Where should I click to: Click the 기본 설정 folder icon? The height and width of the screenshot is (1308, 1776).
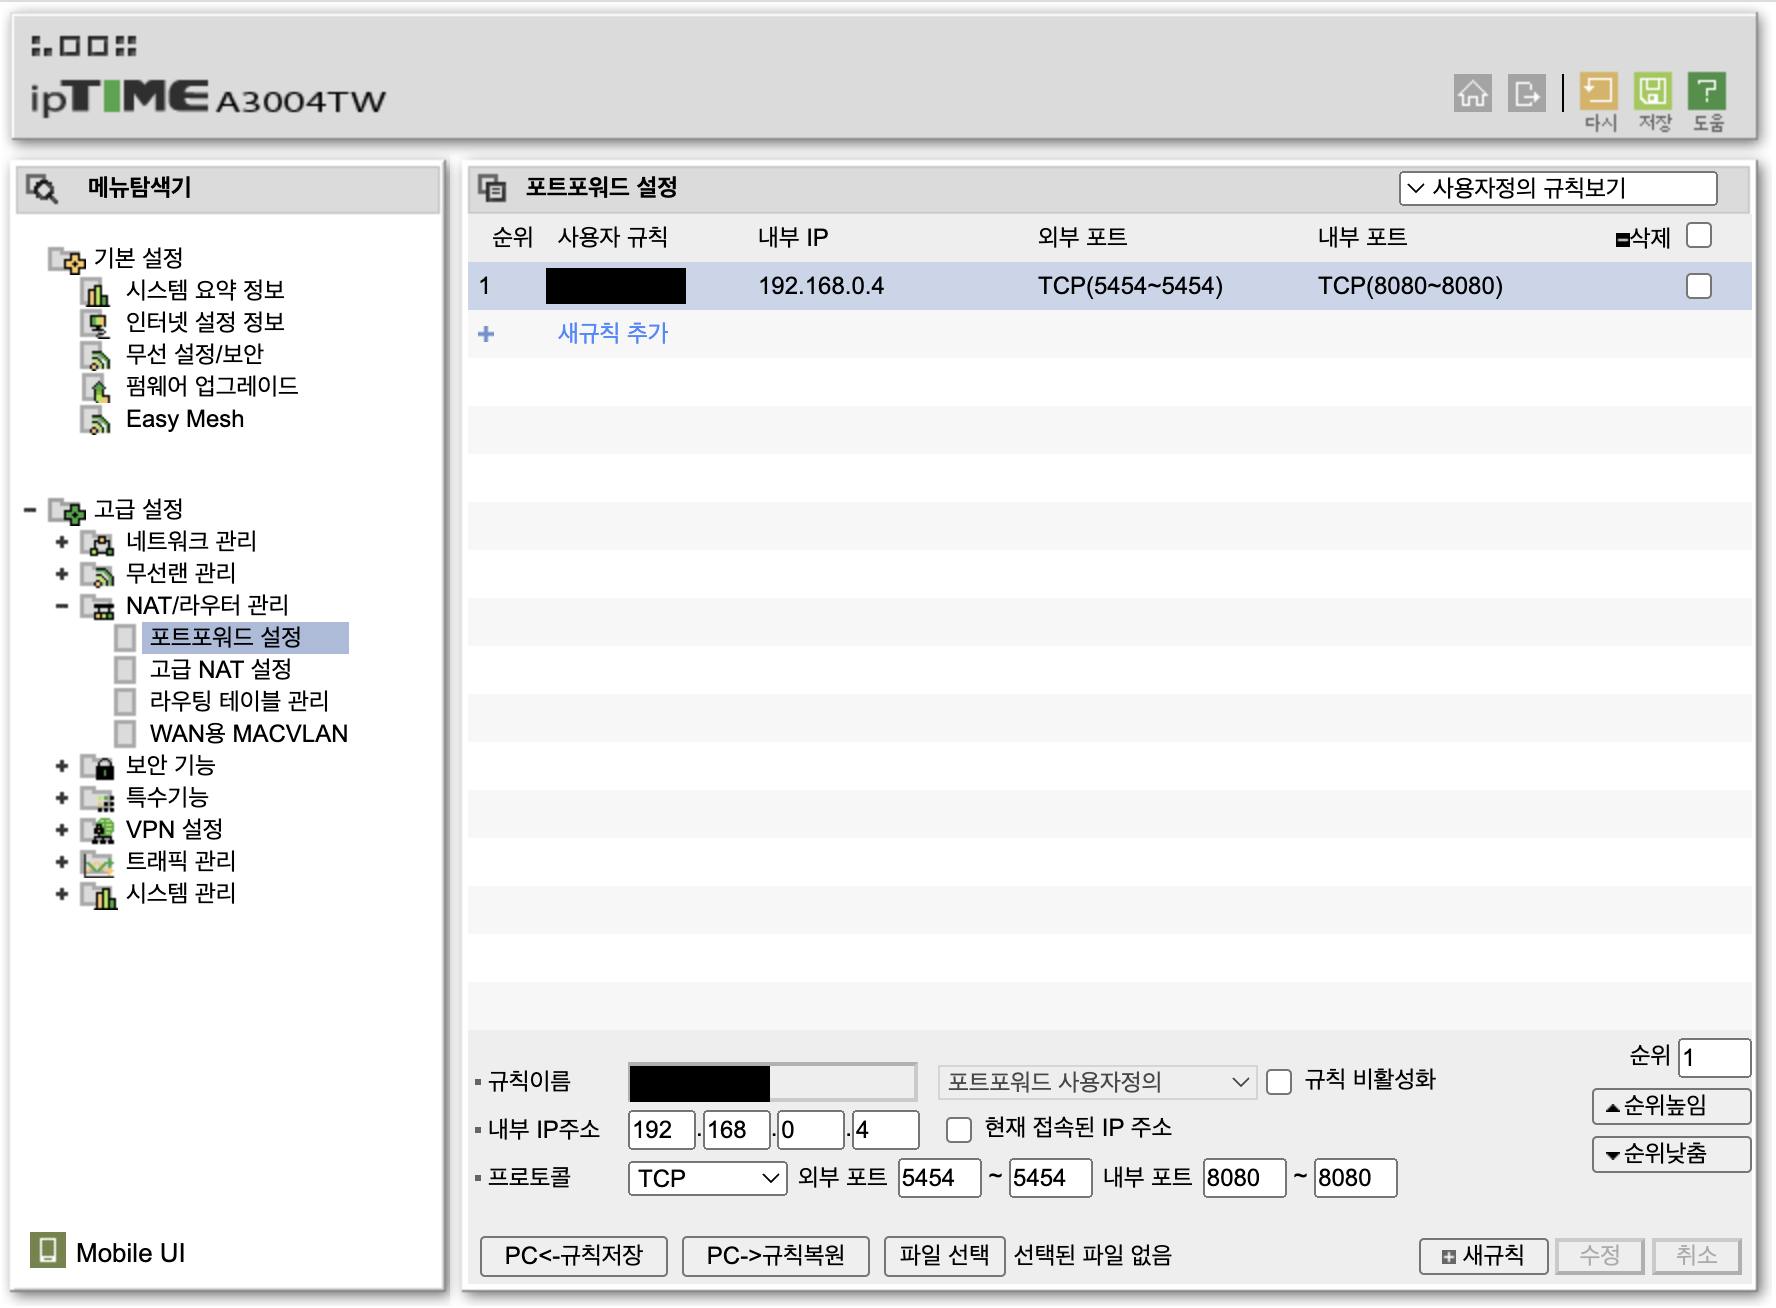pyautogui.click(x=67, y=260)
